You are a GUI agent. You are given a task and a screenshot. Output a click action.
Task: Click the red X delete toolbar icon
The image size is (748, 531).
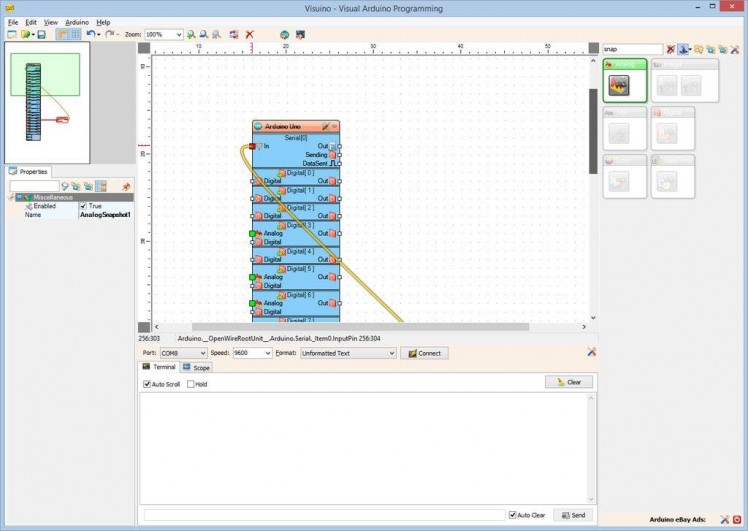pos(249,34)
